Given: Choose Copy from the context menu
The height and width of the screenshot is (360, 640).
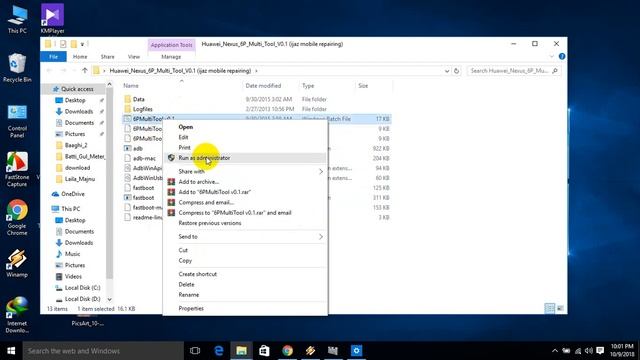Looking at the screenshot, I should 246,260.
